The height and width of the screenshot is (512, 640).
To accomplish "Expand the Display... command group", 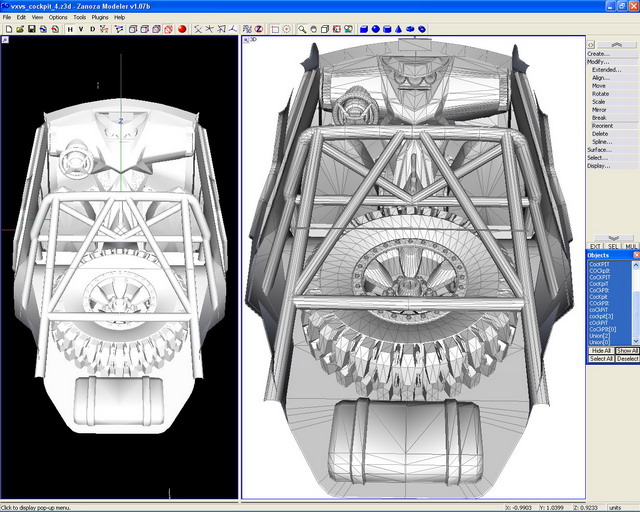I will pos(598,166).
